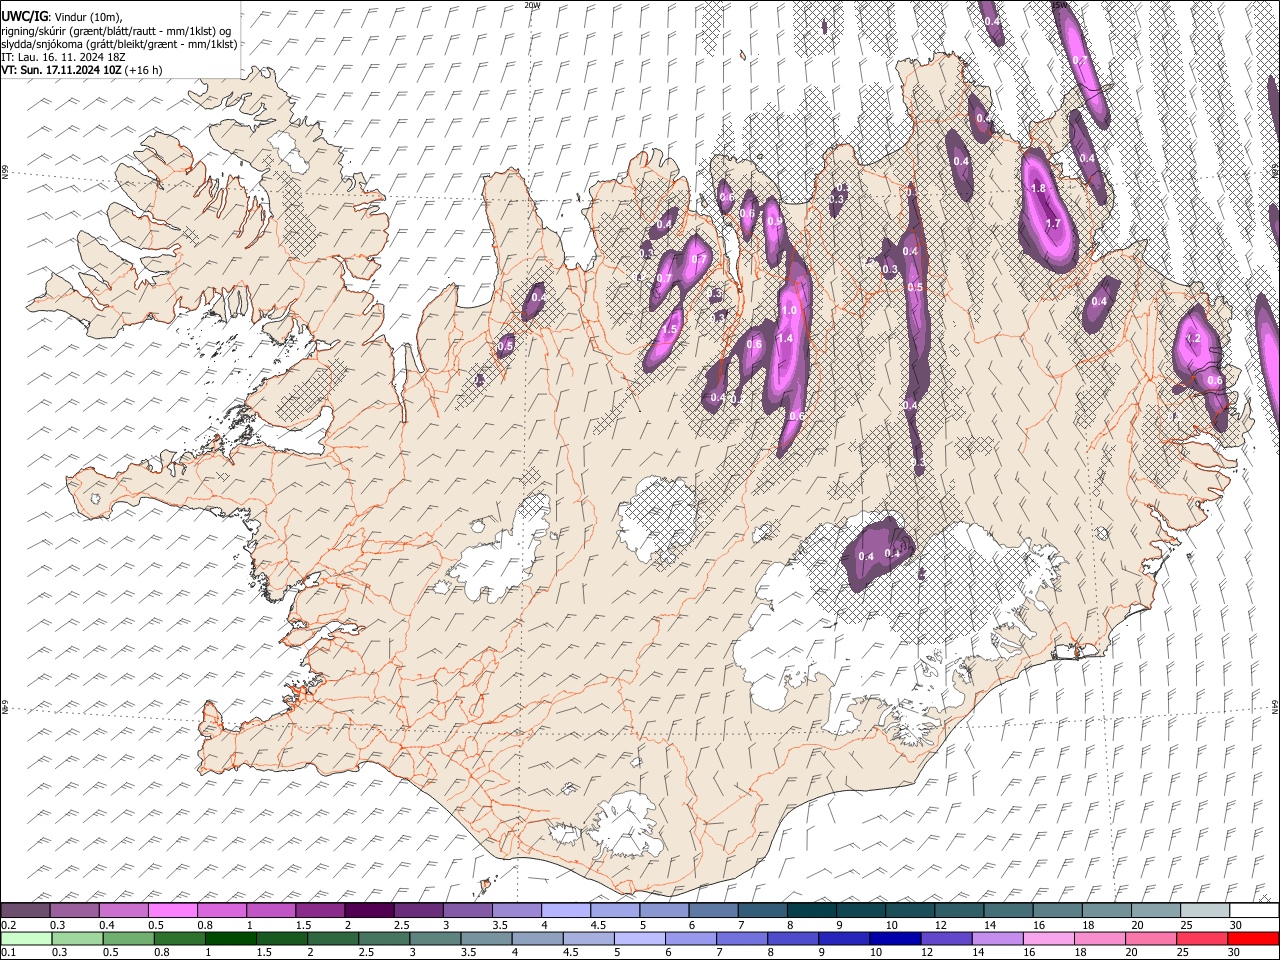Image resolution: width=1280 pixels, height=960 pixels.
Task: Click the pale green 0.1 swatch in lower legend
Action: click(26, 939)
